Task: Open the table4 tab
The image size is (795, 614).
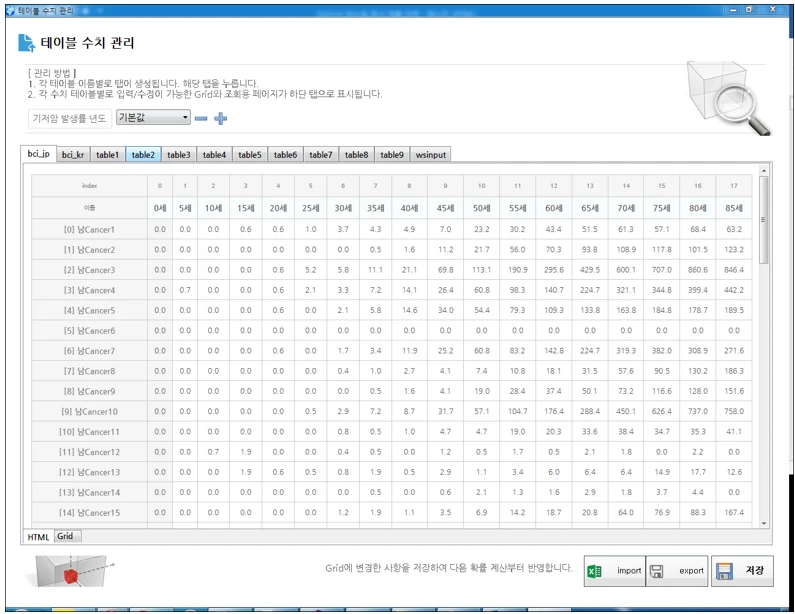Action: tap(214, 155)
